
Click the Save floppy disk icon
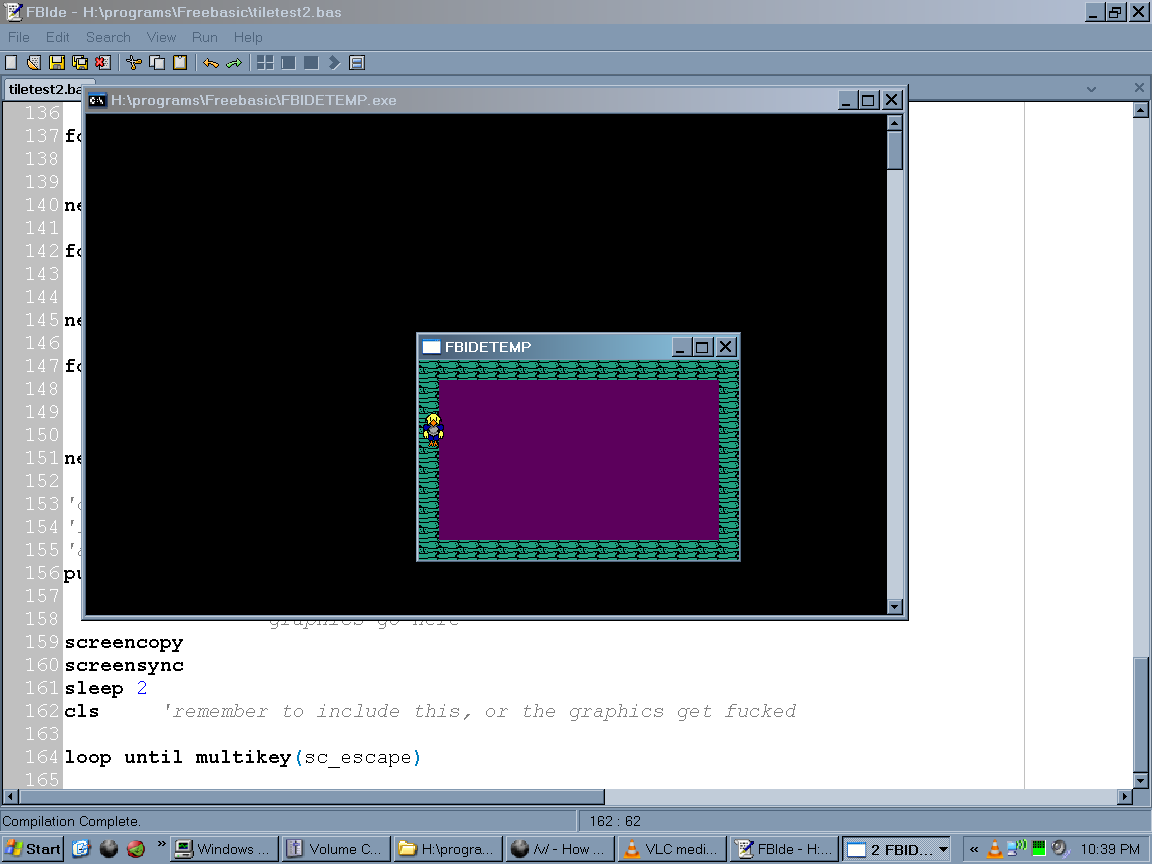pos(57,63)
